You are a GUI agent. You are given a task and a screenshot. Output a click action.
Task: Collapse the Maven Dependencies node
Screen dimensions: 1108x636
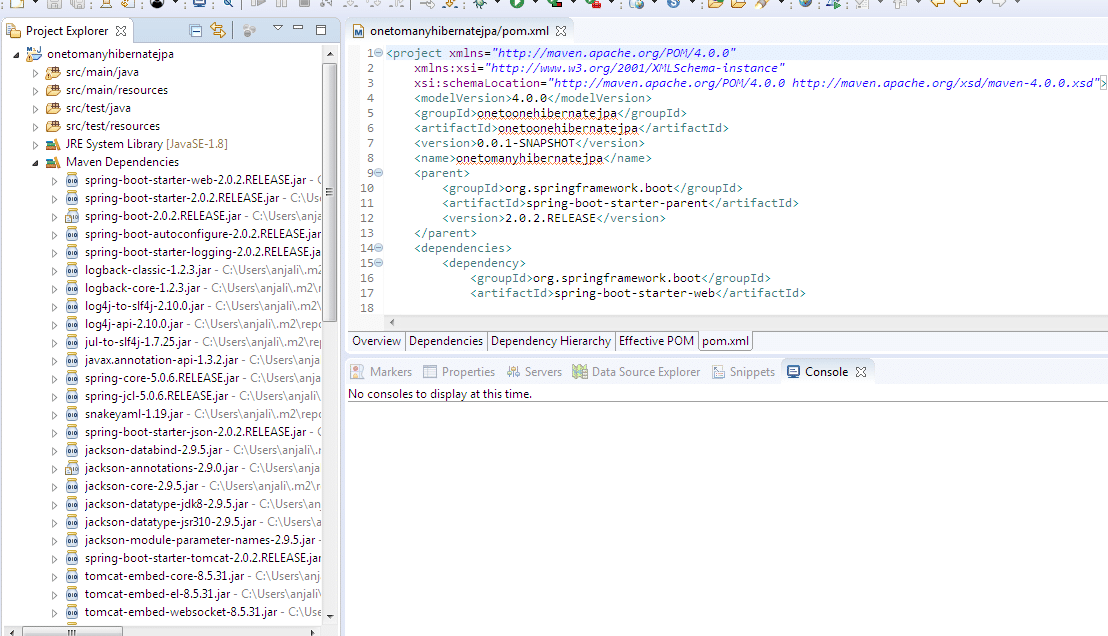pos(36,162)
